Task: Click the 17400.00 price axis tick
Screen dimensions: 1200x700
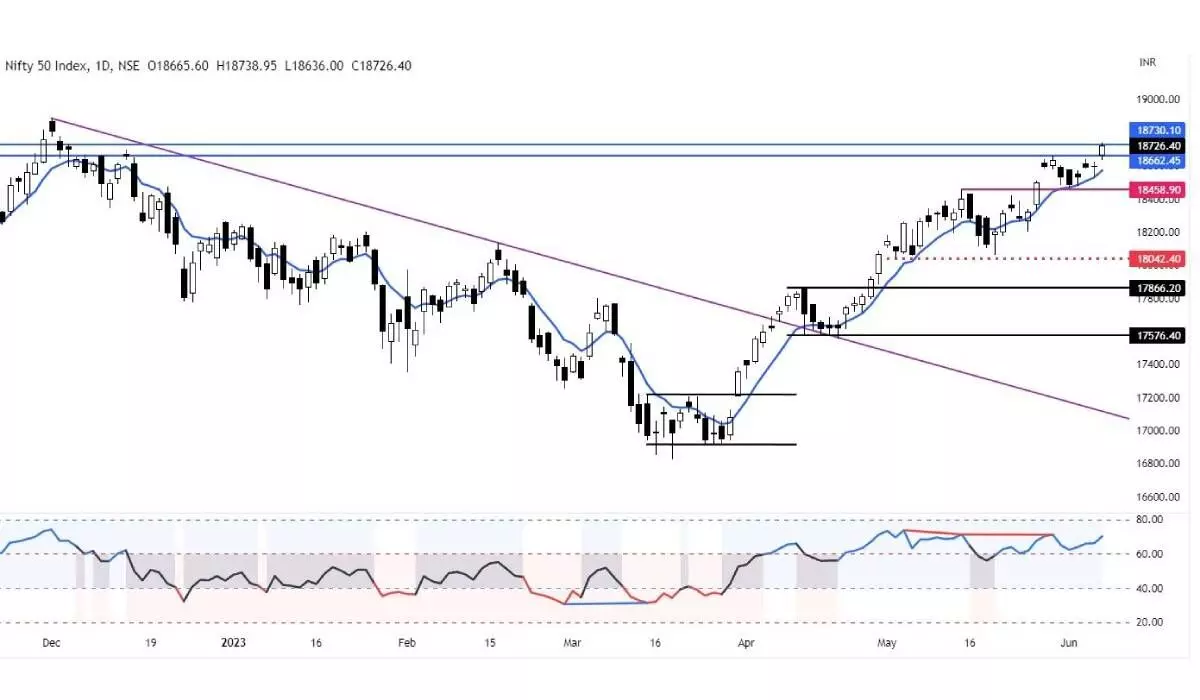Action: tap(1159, 365)
